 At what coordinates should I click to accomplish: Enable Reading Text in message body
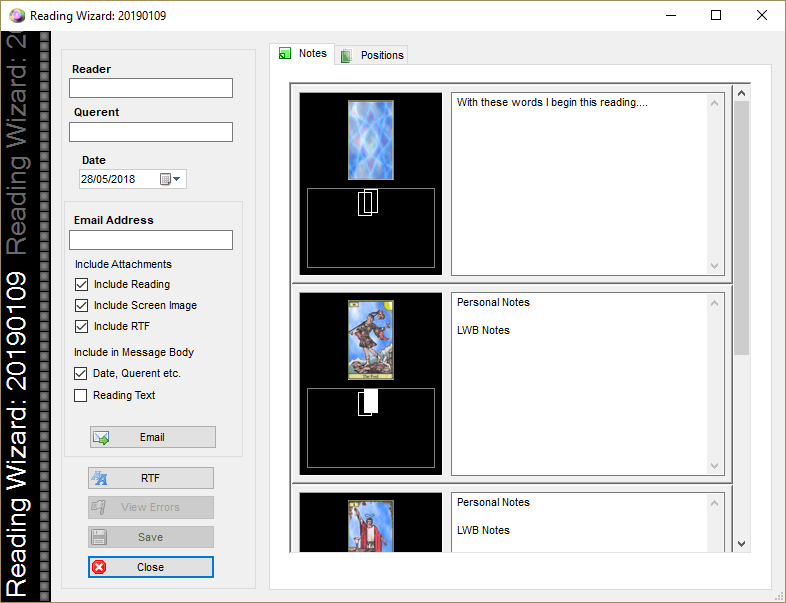click(x=80, y=395)
